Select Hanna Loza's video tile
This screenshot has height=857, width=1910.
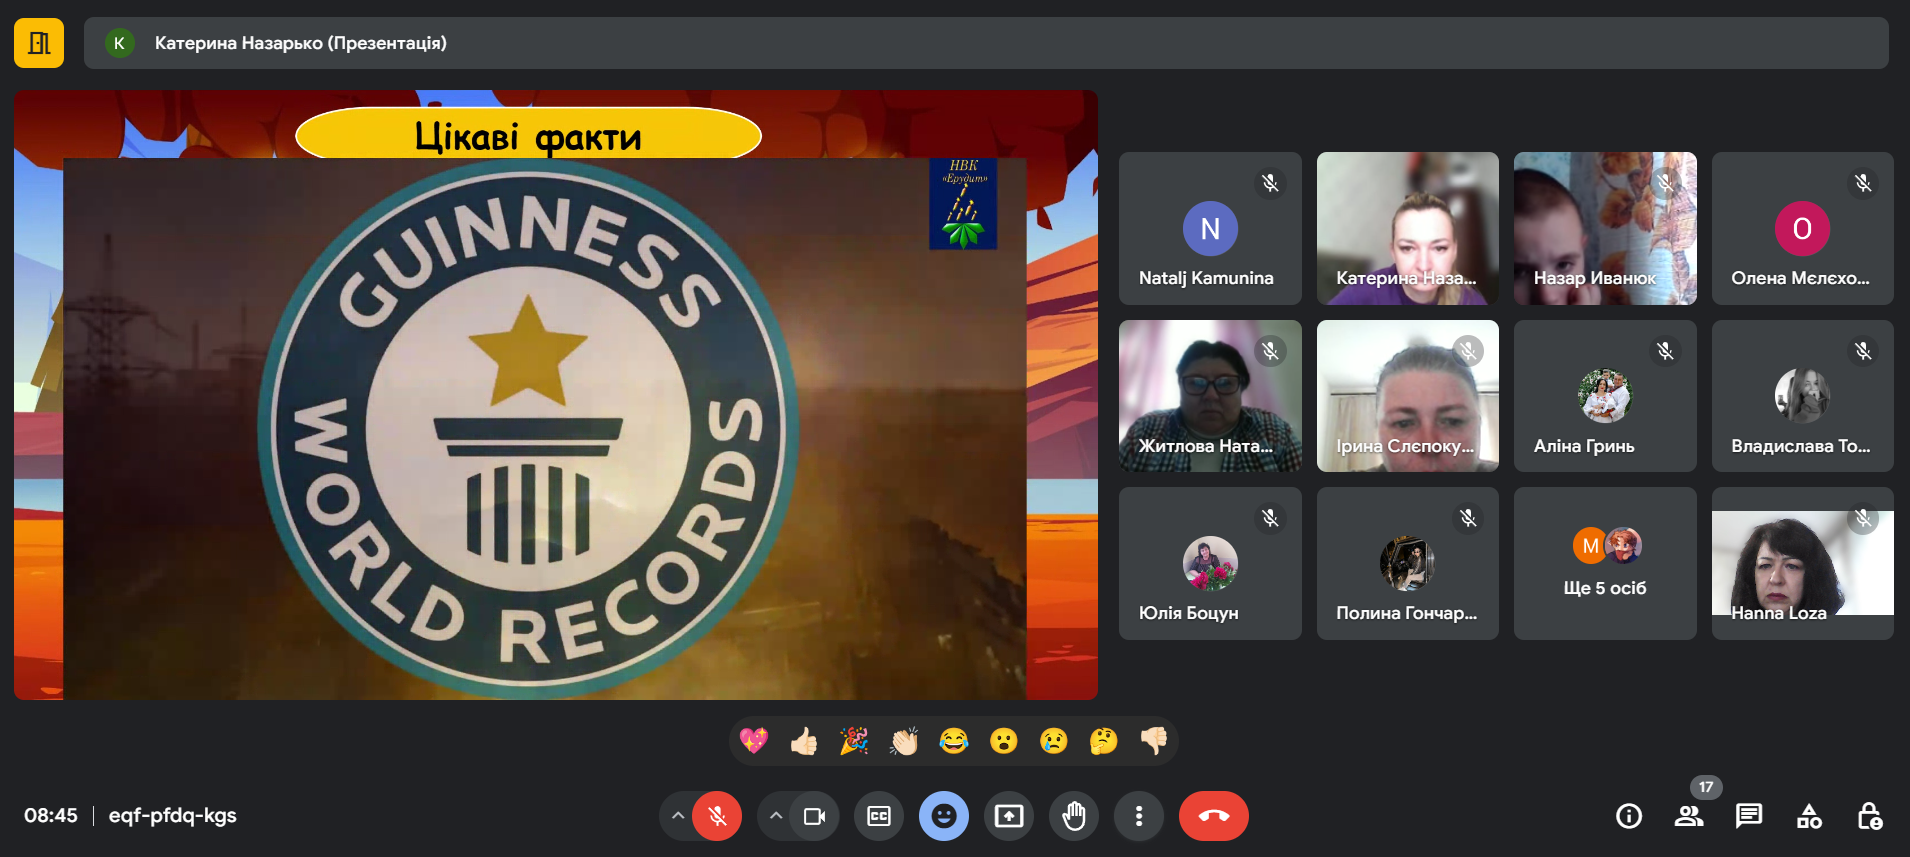pyautogui.click(x=1802, y=564)
